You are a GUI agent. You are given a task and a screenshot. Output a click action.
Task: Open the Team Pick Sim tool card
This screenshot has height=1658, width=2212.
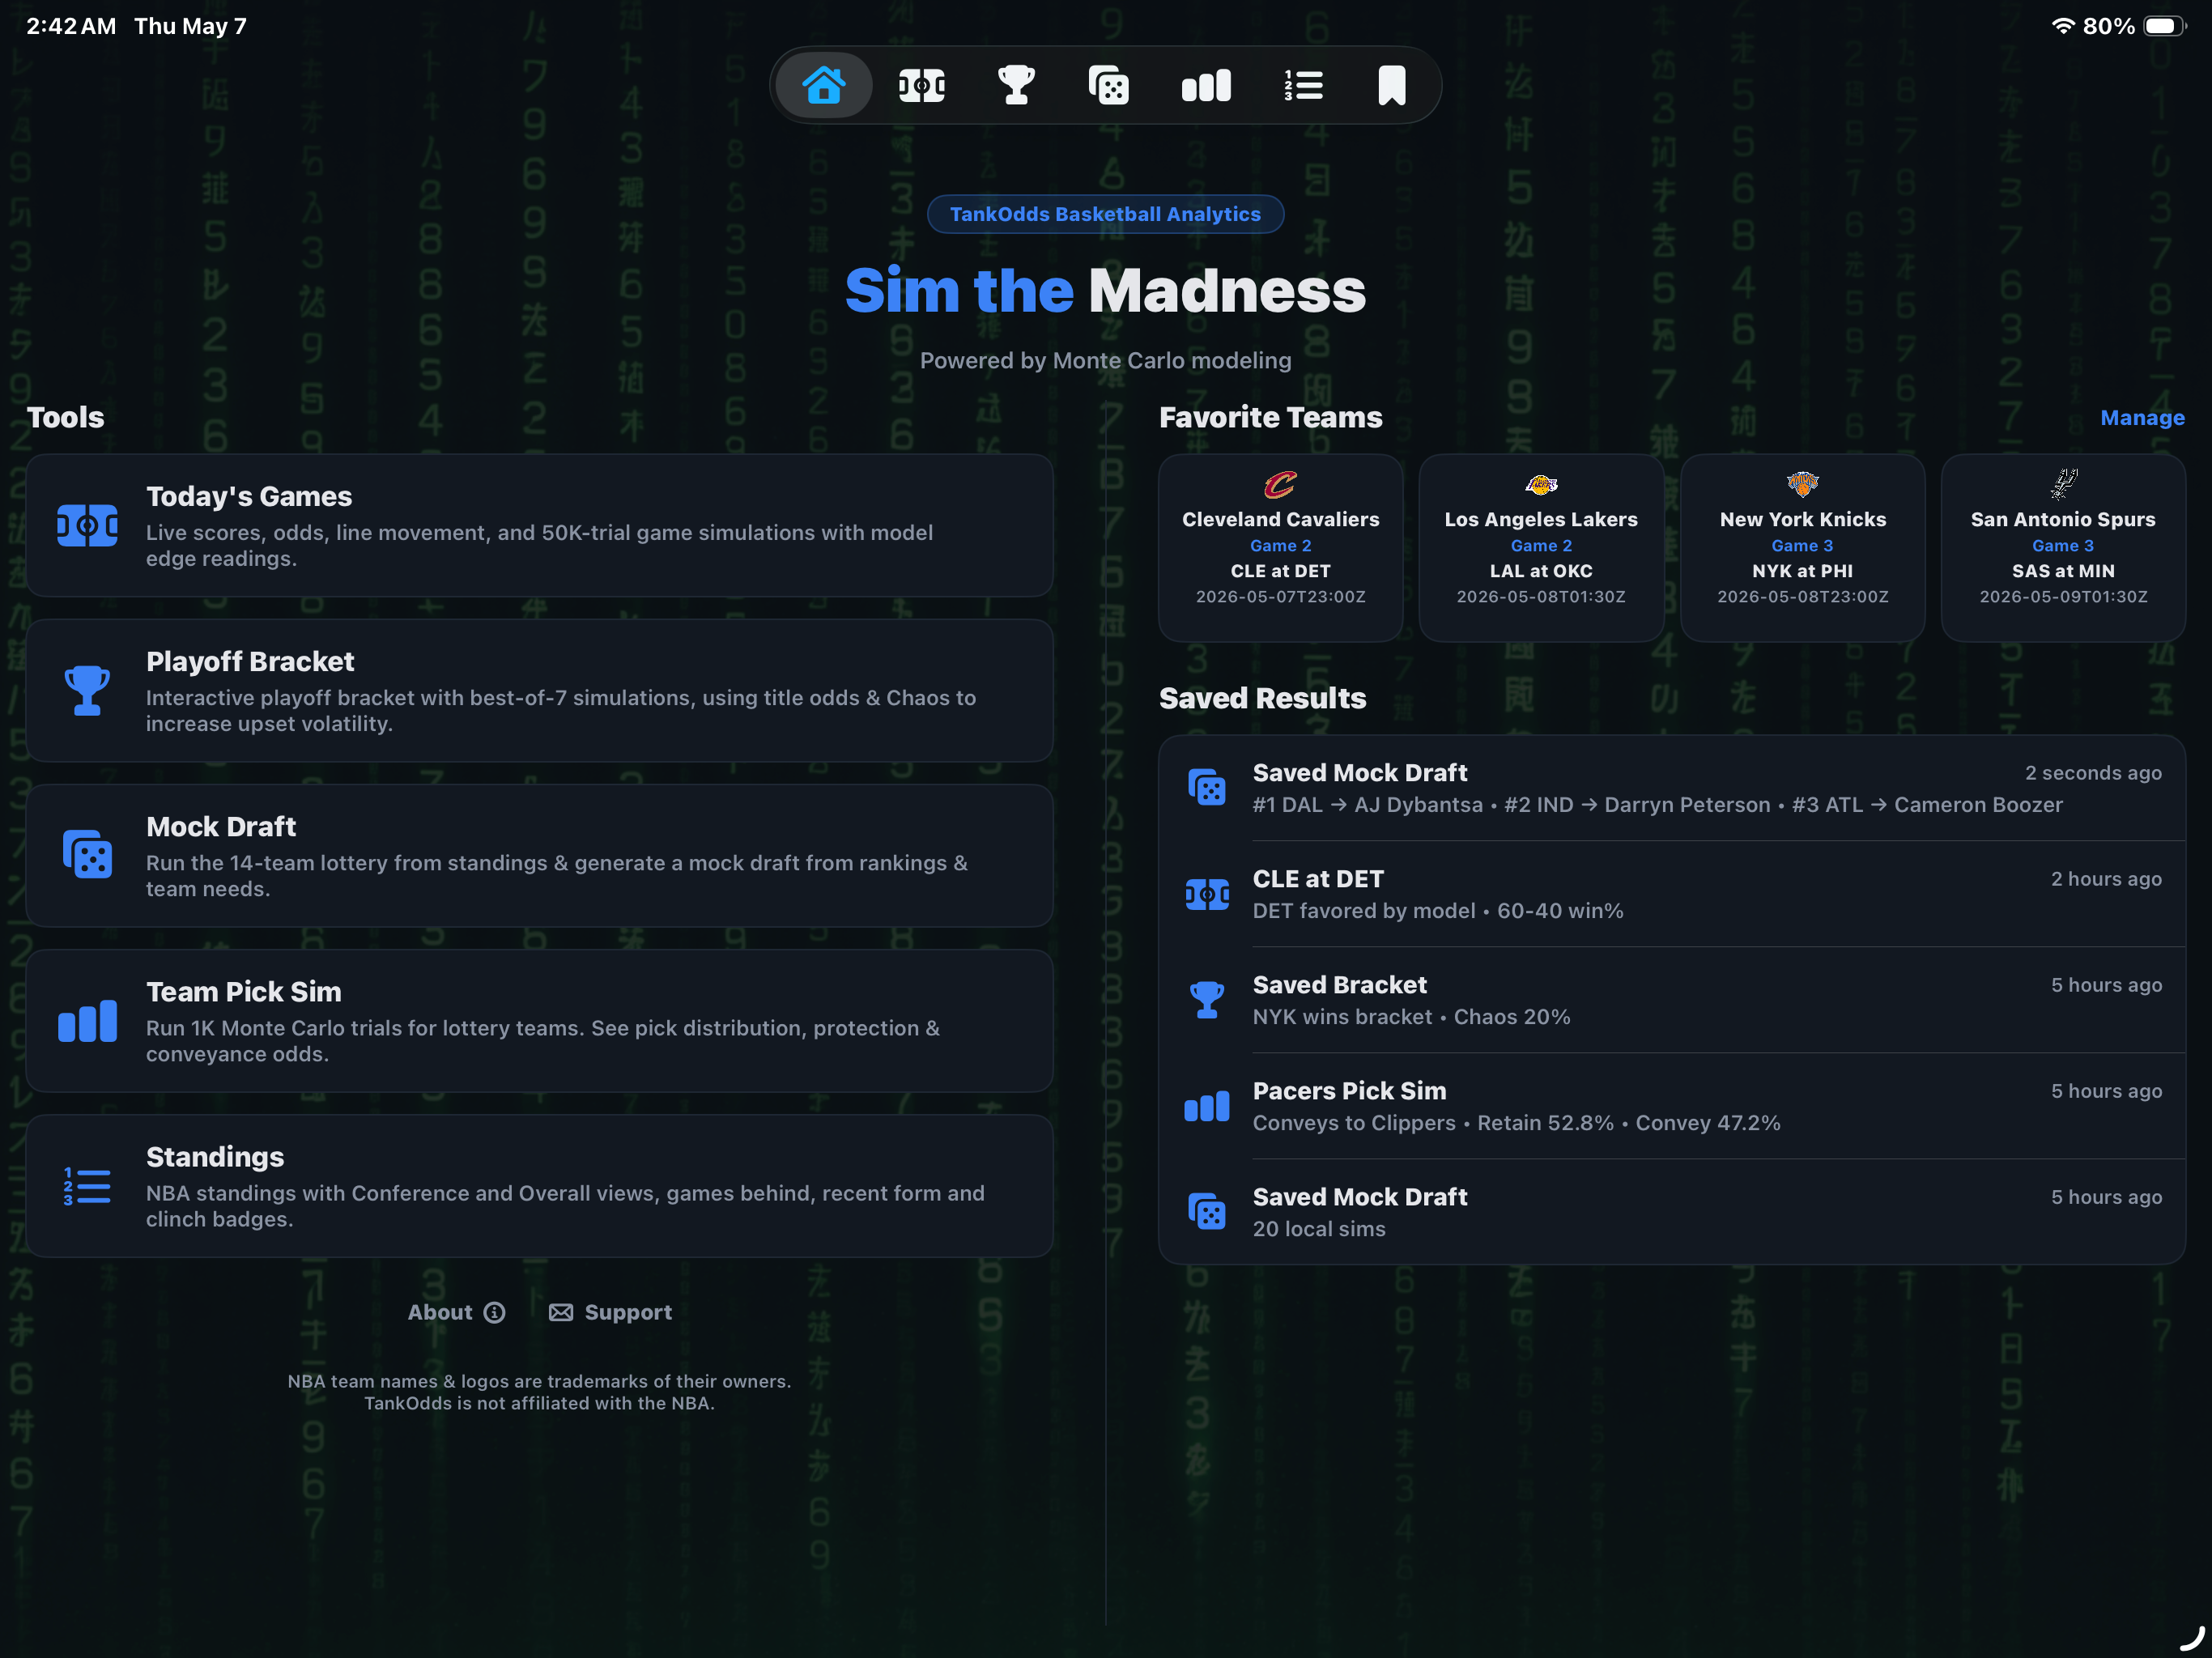[x=539, y=1021]
